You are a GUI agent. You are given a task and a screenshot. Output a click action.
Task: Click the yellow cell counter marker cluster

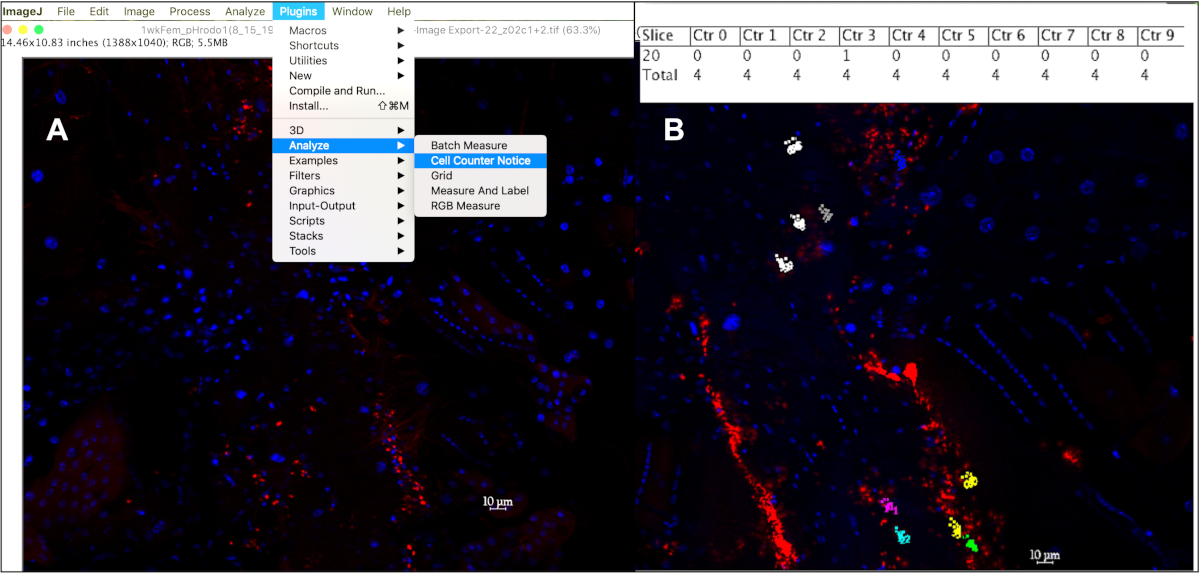(x=968, y=480)
